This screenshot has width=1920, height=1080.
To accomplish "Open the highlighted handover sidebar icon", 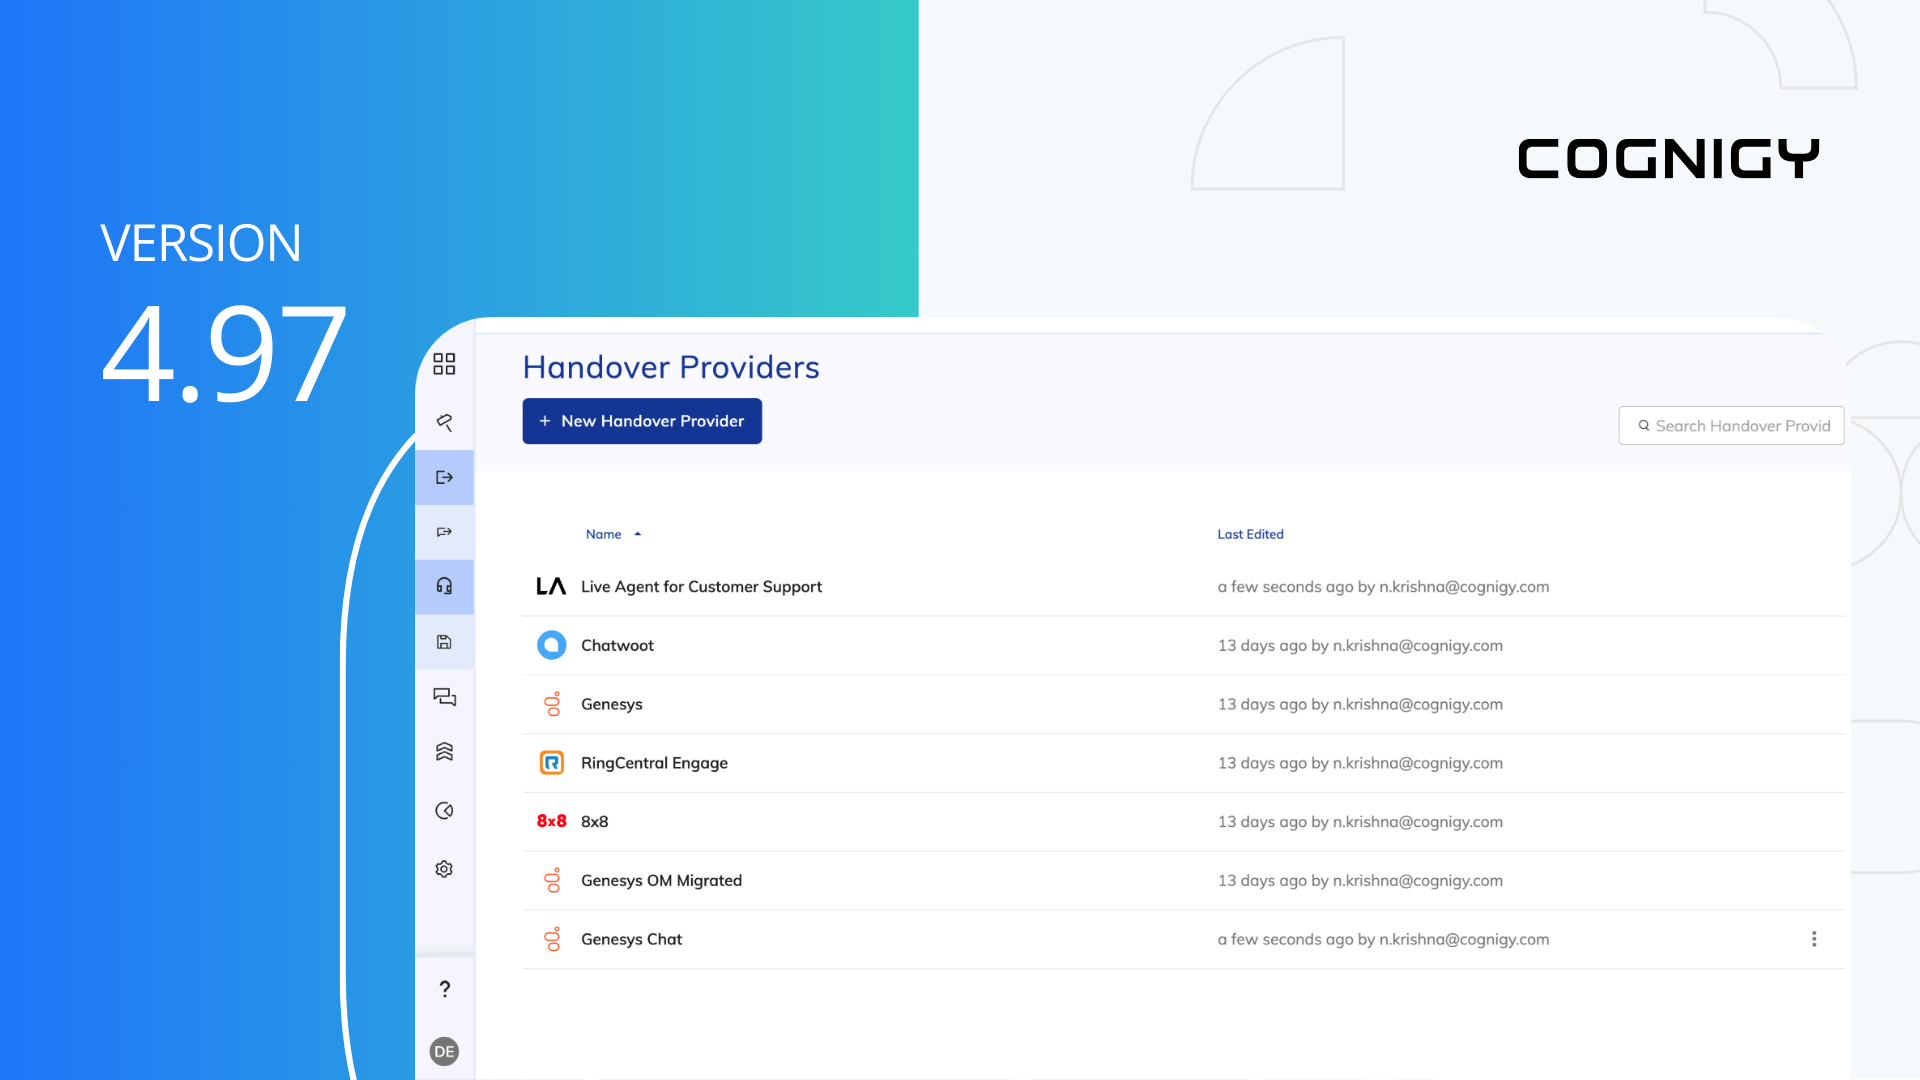I will click(444, 476).
